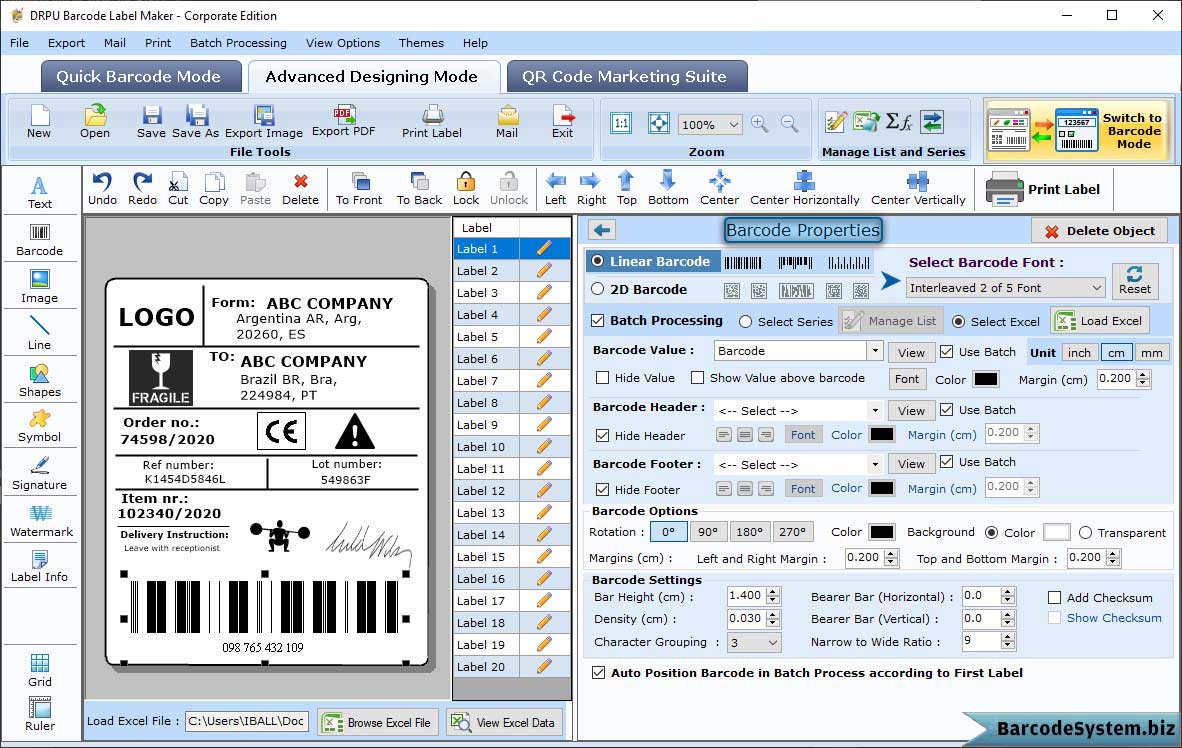This screenshot has width=1182, height=748.
Task: Enable the Add Checksum checkbox
Action: (1055, 598)
